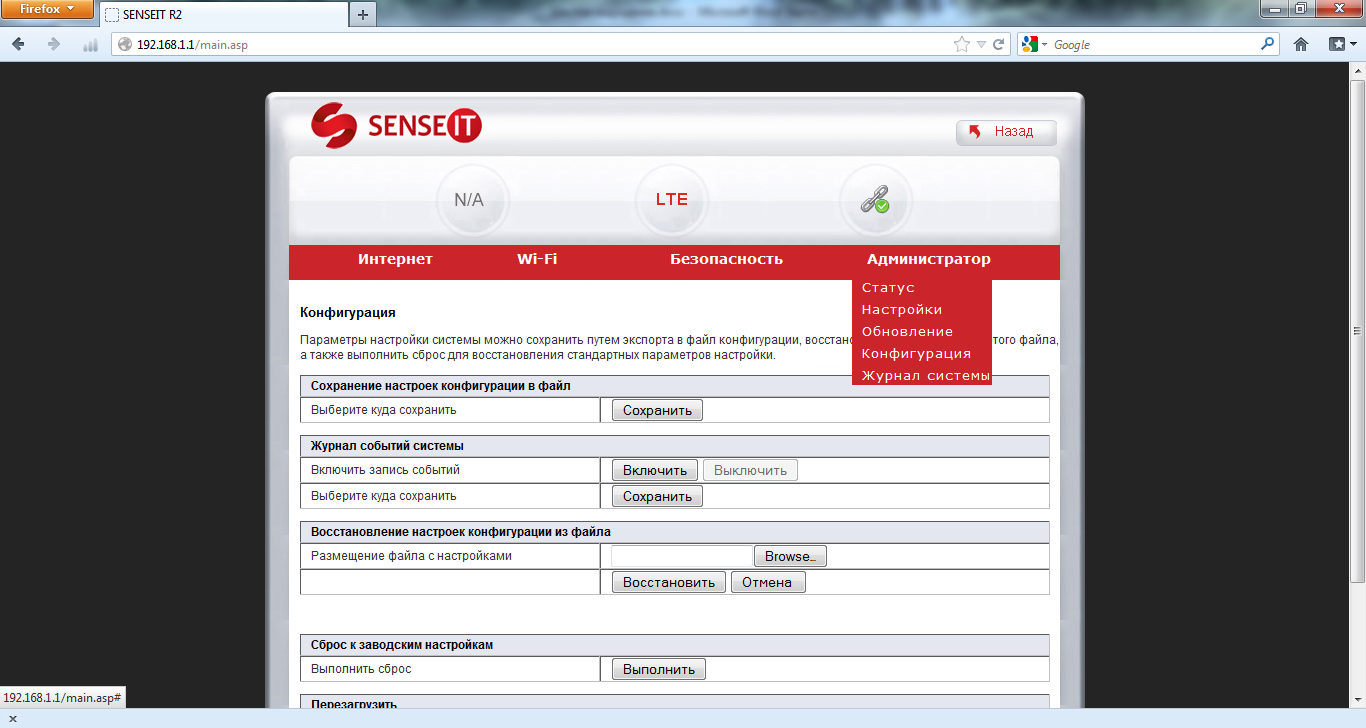The width and height of the screenshot is (1366, 728).
Task: Open a new browser tab
Action: pyautogui.click(x=362, y=14)
